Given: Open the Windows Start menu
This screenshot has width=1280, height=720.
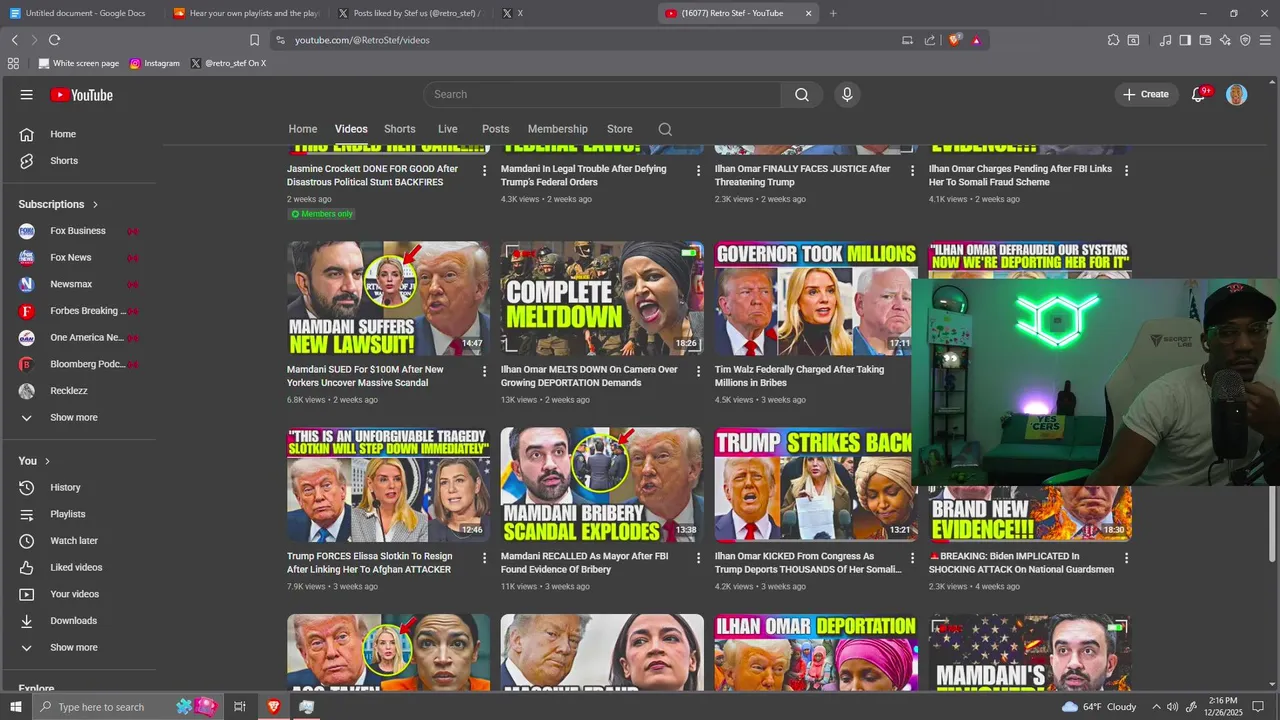Looking at the screenshot, I should pos(15,707).
